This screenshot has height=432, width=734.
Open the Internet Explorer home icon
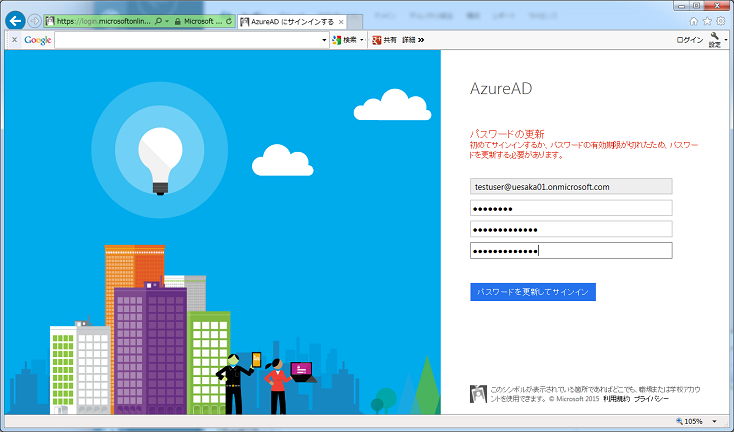[x=694, y=21]
